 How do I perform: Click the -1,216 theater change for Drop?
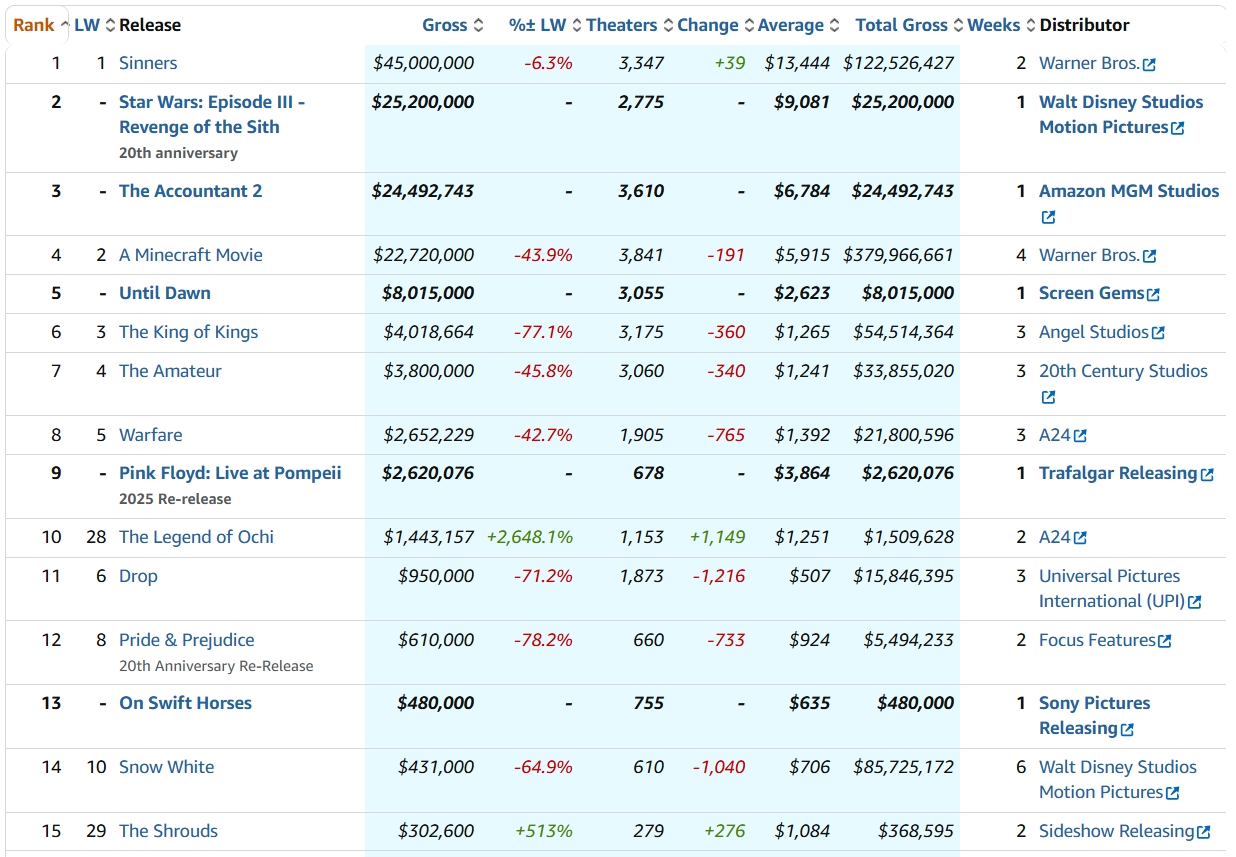[719, 576]
